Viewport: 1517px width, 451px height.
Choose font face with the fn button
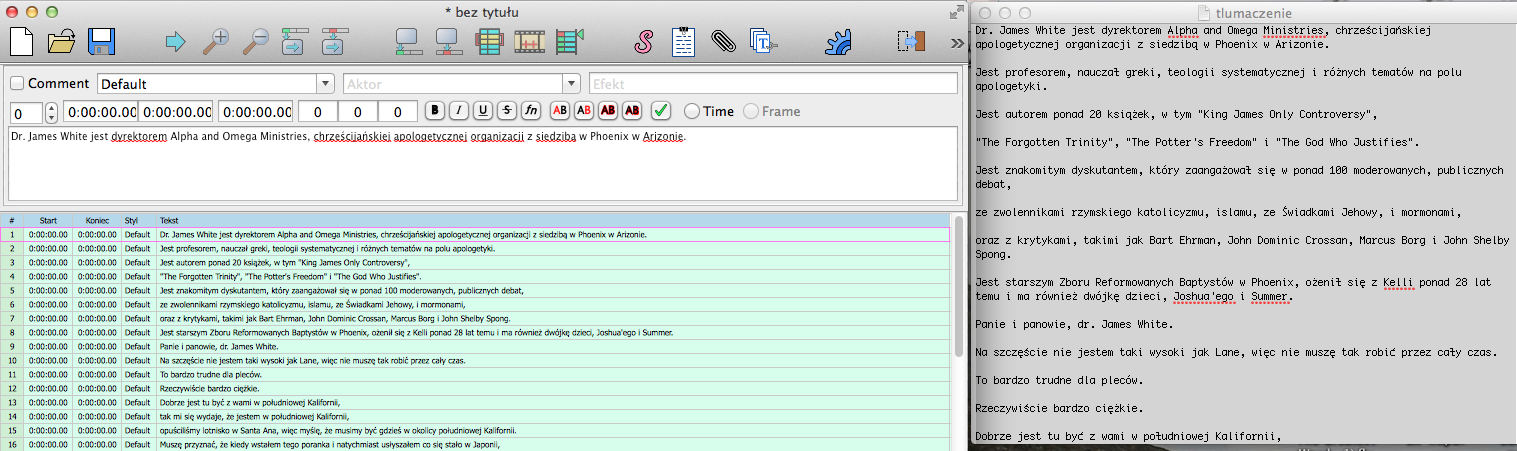tap(531, 111)
